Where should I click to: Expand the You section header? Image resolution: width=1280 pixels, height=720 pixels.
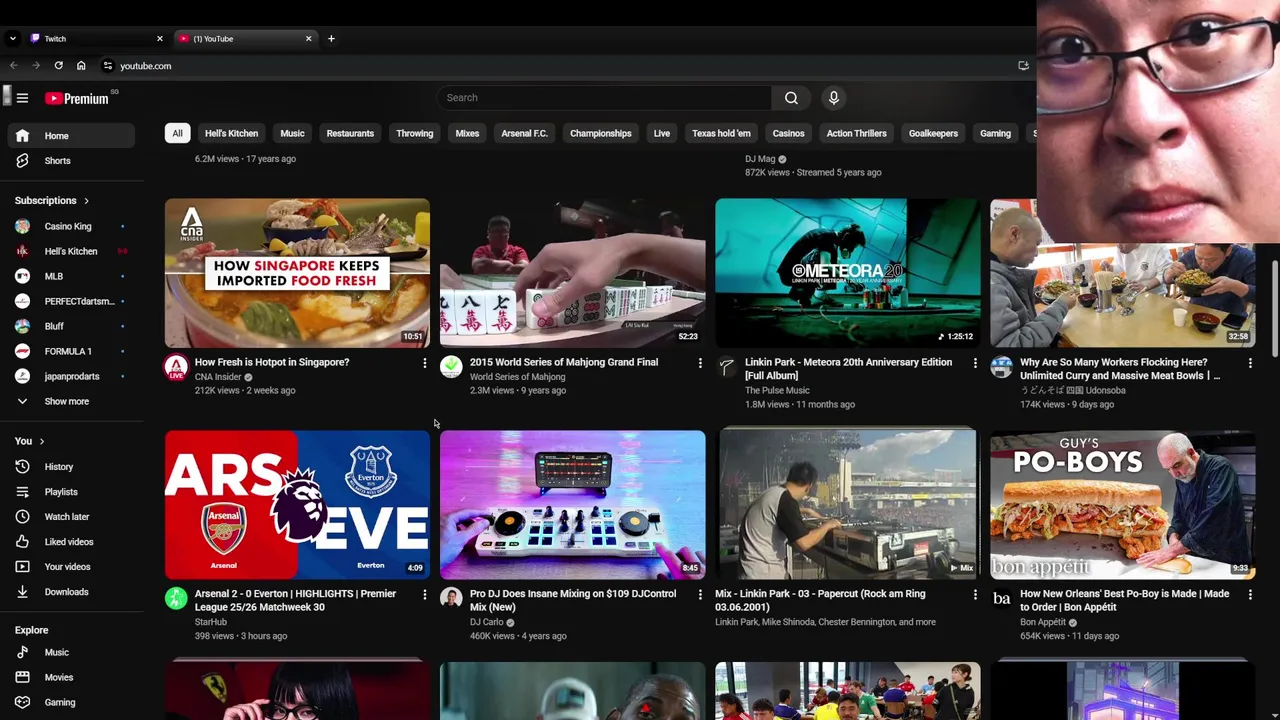pos(29,441)
